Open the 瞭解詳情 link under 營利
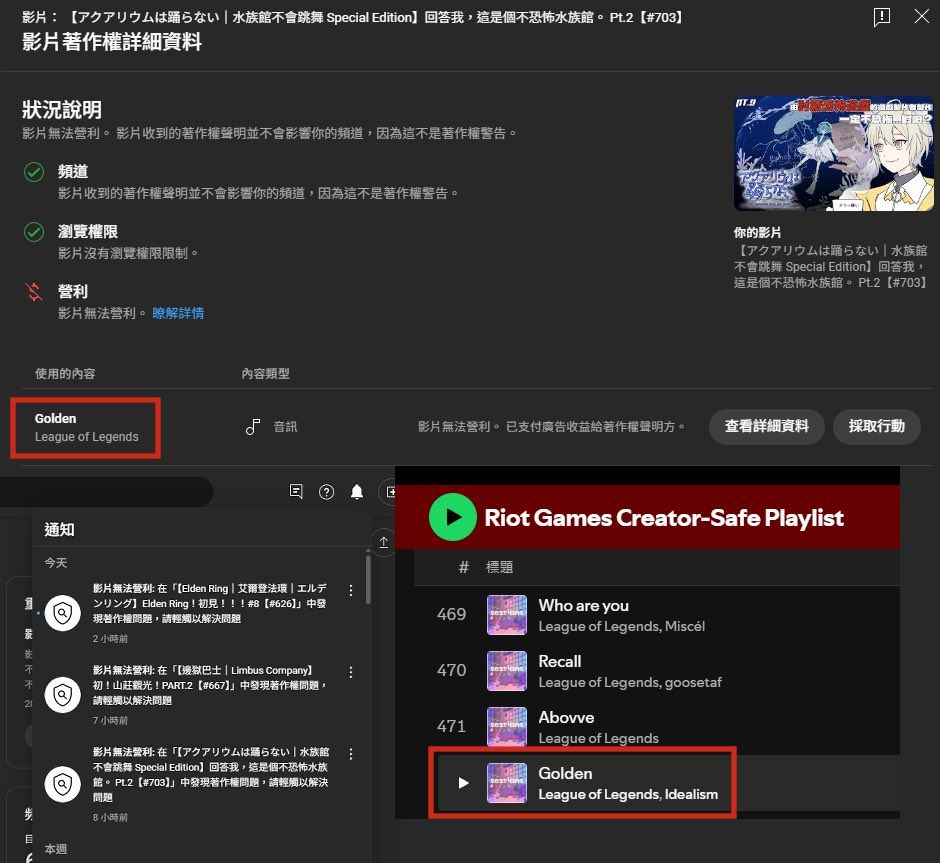940x863 pixels. click(x=178, y=313)
